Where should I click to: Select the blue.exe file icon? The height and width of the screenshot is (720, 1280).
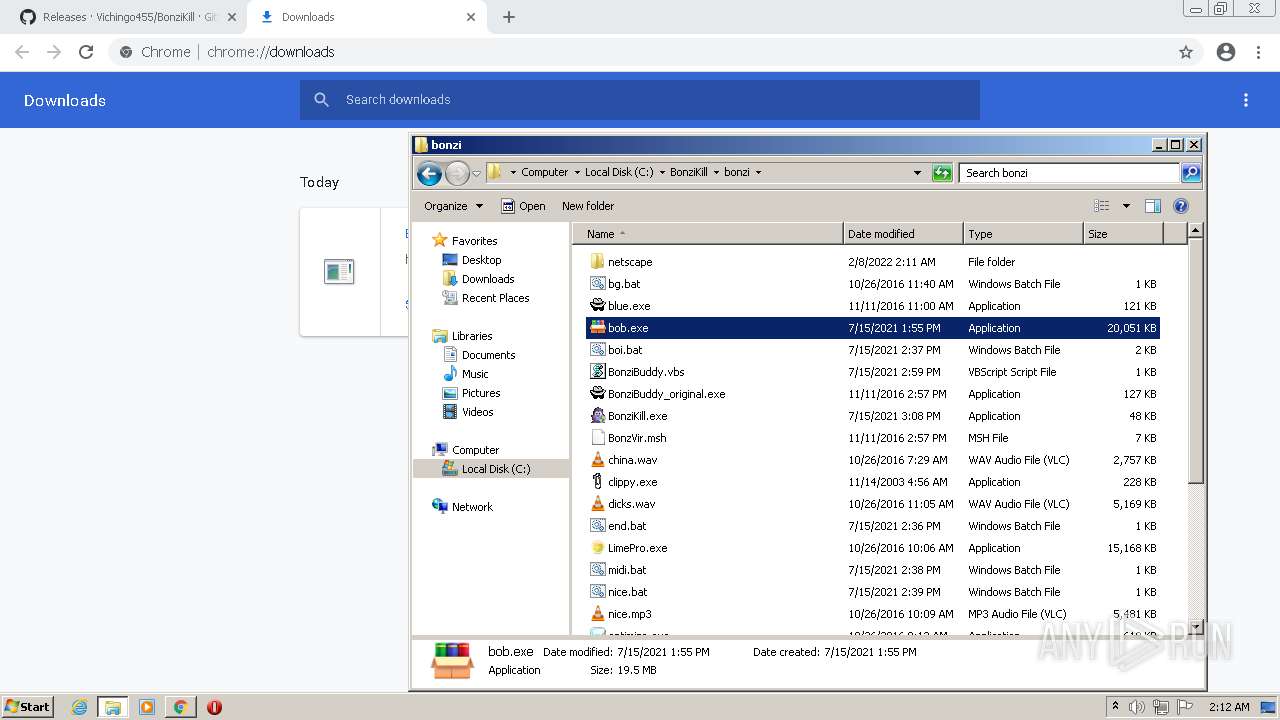597,306
